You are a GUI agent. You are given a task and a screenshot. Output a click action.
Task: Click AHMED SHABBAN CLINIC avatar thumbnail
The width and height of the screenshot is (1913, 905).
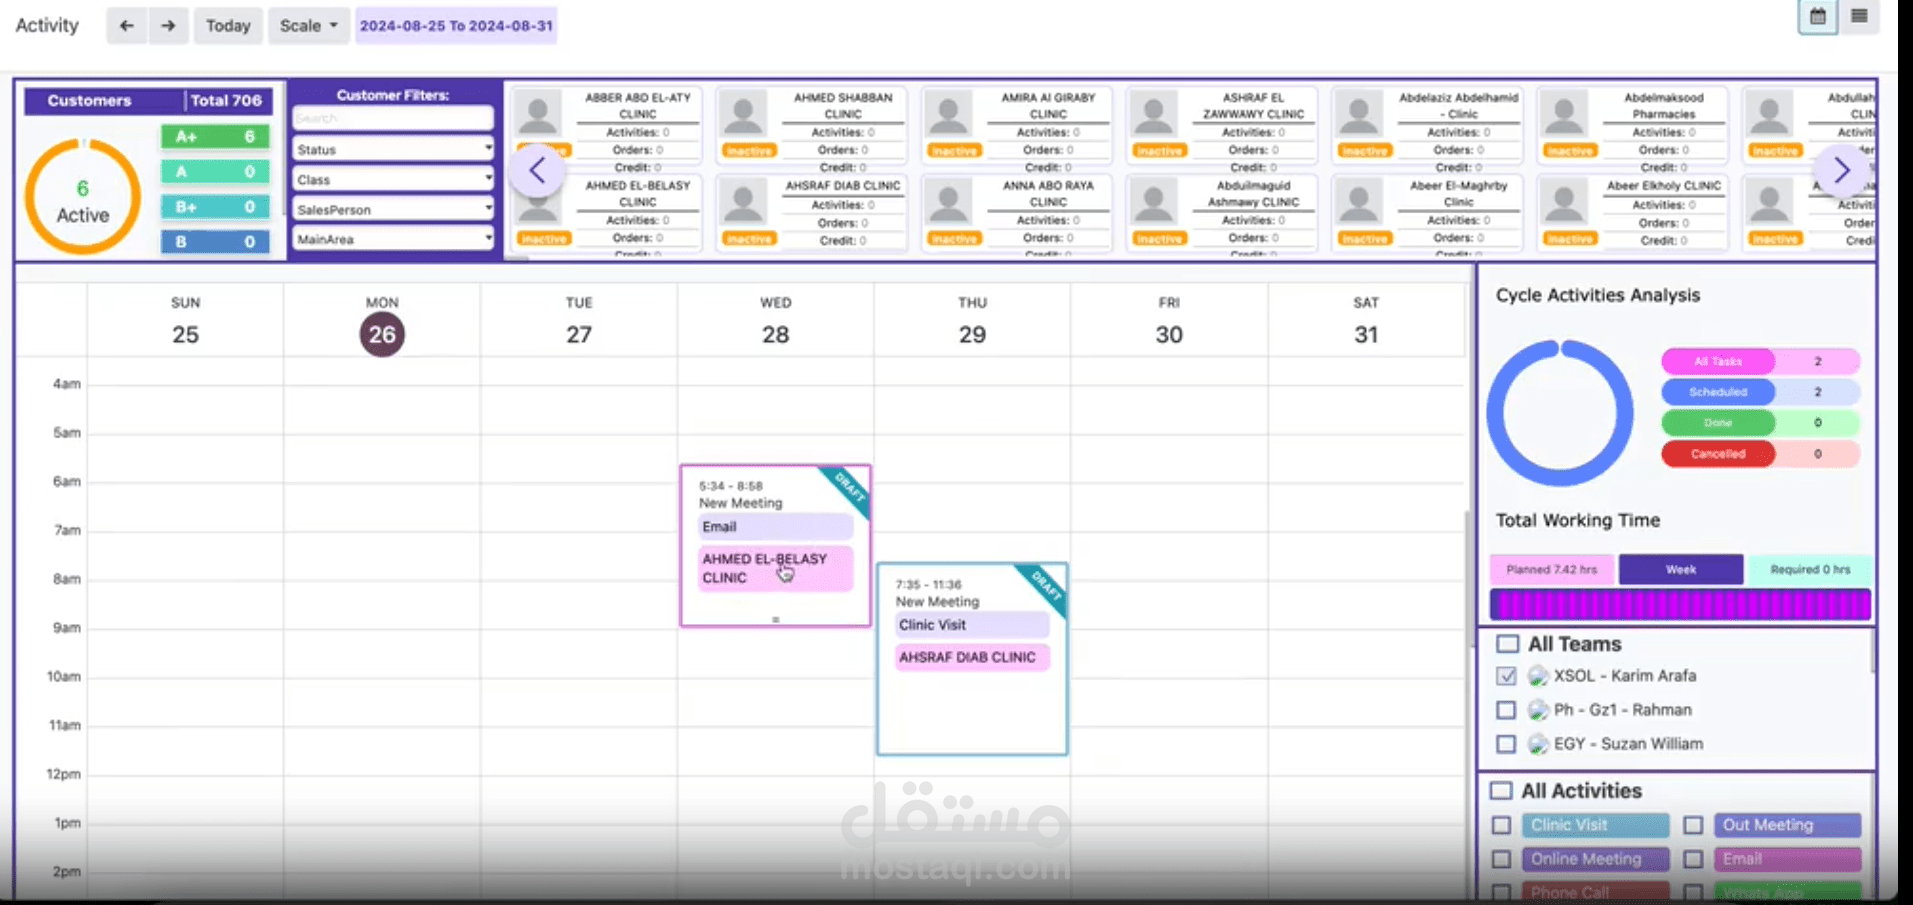(x=744, y=112)
